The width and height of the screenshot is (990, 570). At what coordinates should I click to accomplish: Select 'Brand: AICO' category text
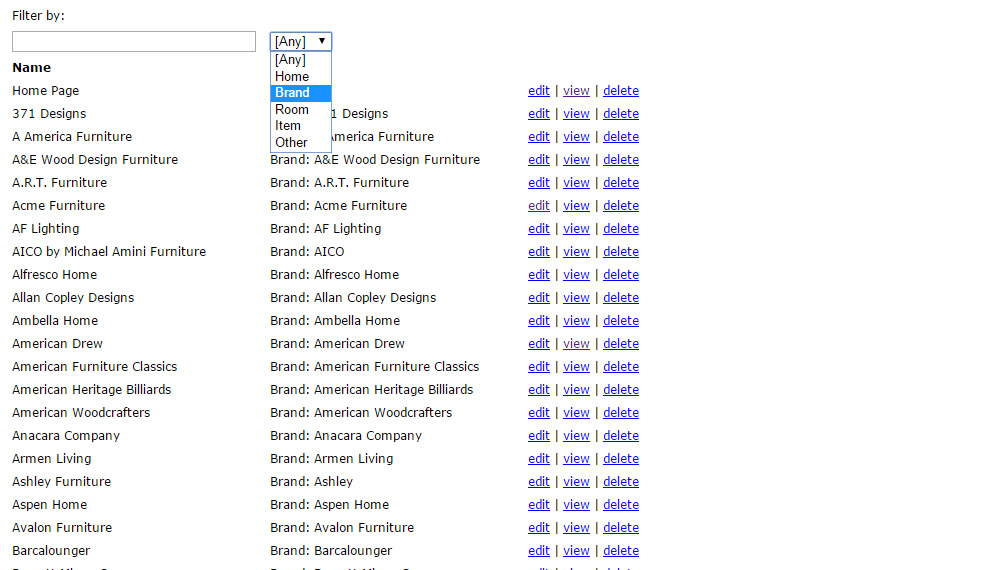tap(307, 252)
